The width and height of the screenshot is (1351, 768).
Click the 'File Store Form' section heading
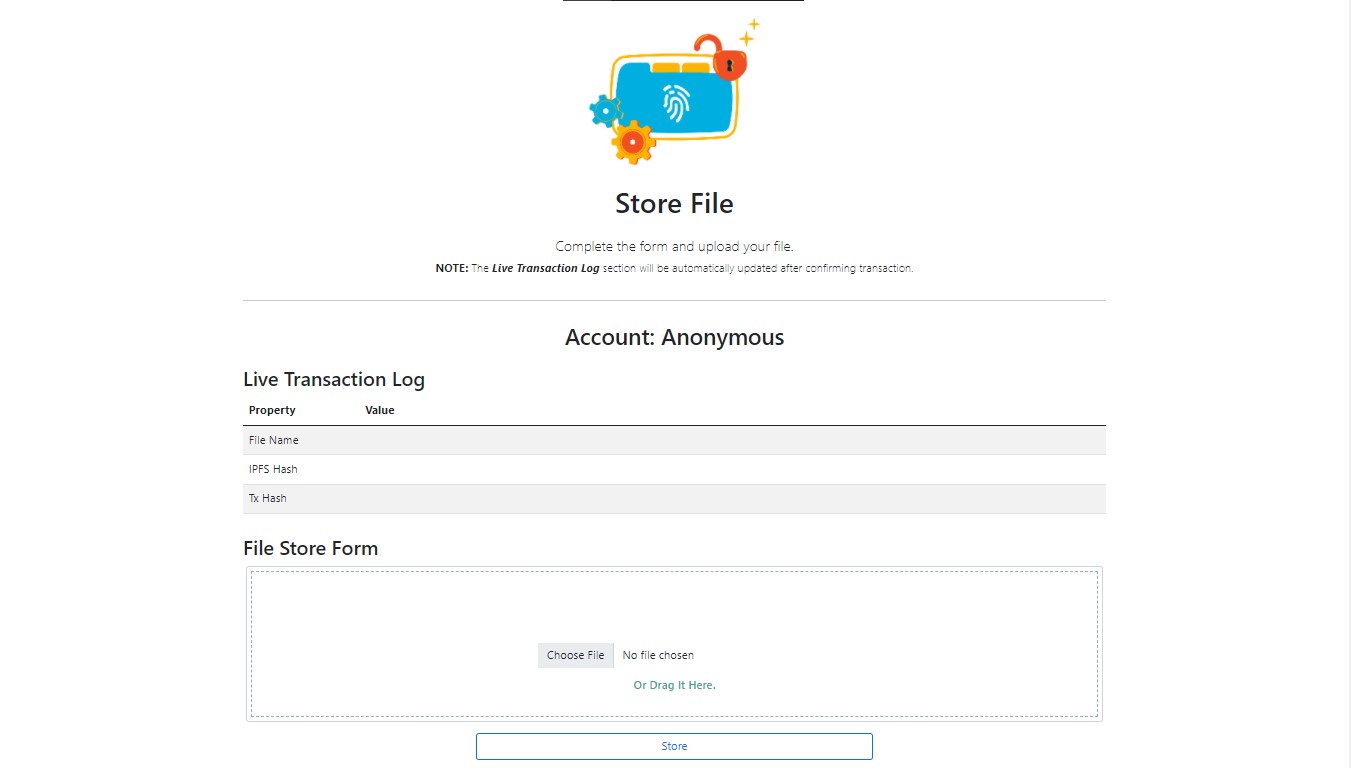(311, 549)
